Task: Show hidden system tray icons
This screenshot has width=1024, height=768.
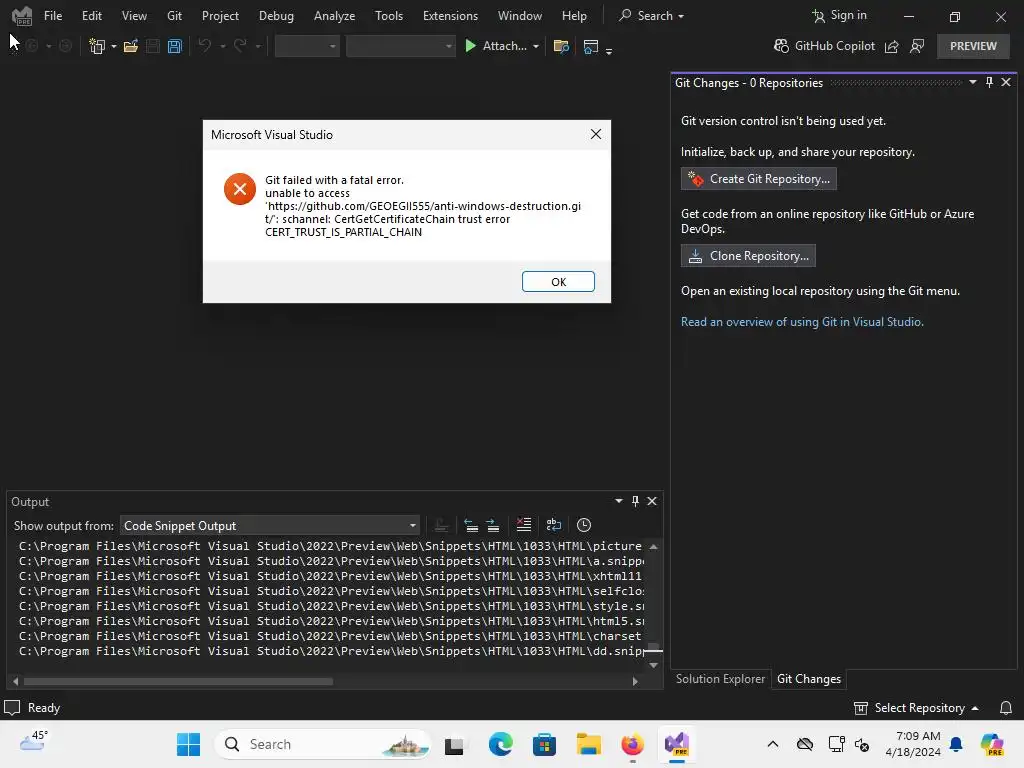Action: coord(773,744)
